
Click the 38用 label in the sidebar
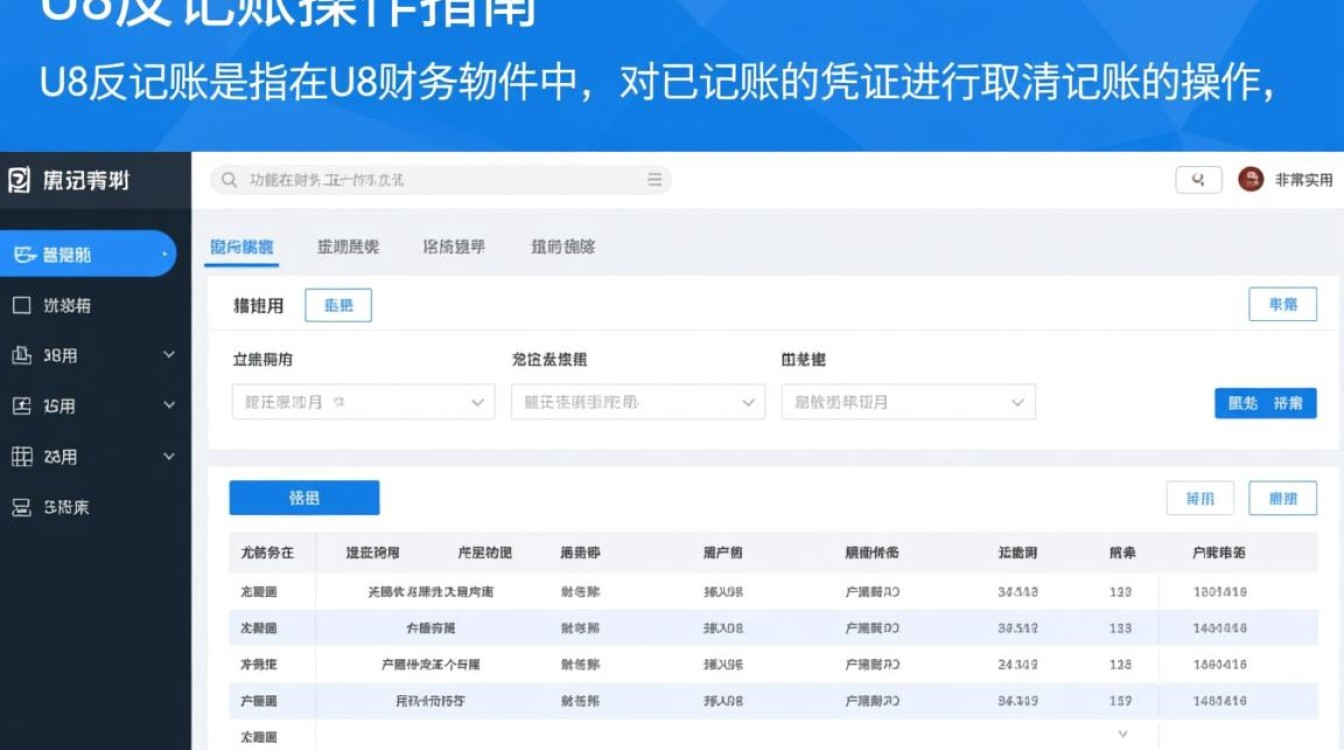[x=60, y=356]
